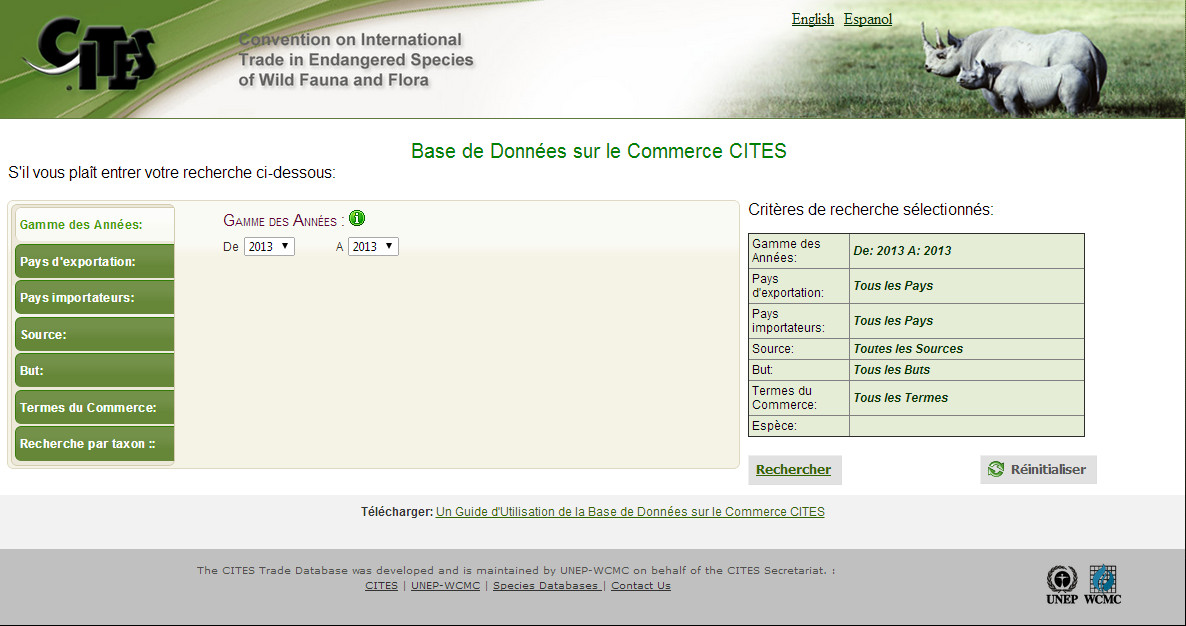Viewport: 1186px width, 626px height.
Task: Open the 'De' start year dropdown
Action: click(269, 246)
